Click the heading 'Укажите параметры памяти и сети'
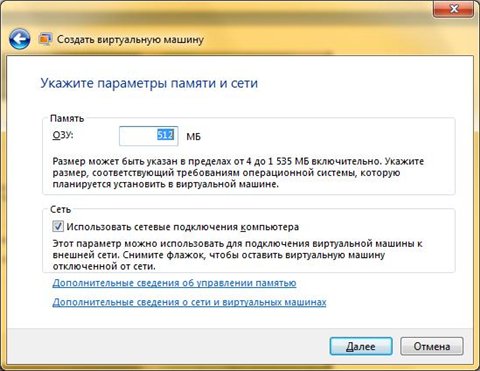The width and height of the screenshot is (480, 371). (x=149, y=83)
